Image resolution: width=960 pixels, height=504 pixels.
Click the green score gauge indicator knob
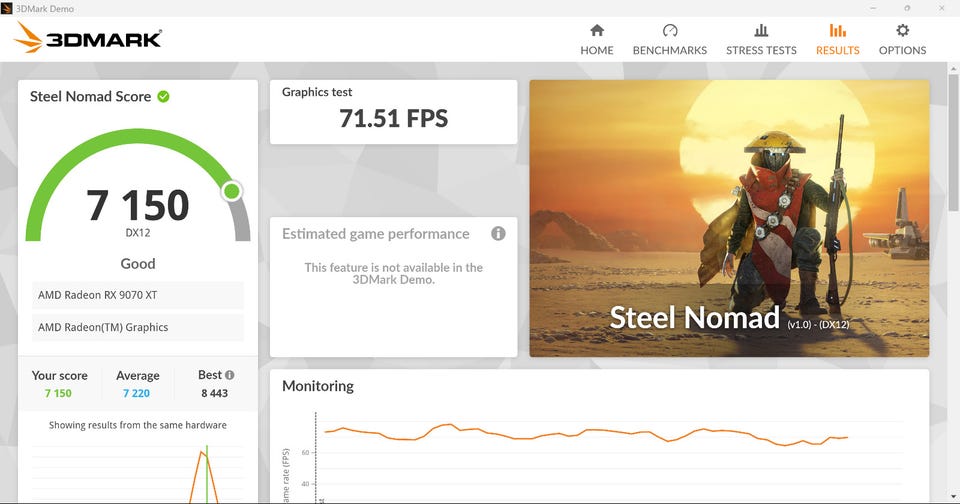pos(232,192)
